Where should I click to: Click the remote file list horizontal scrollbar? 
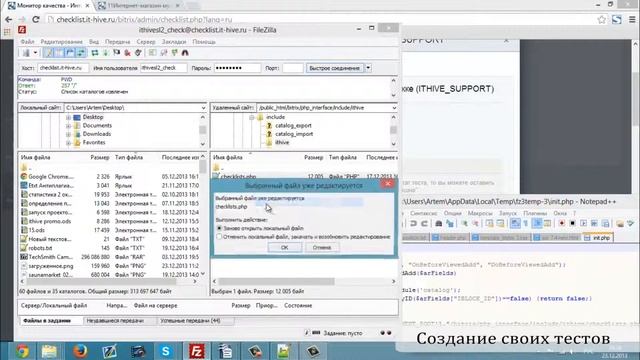pos(276,281)
